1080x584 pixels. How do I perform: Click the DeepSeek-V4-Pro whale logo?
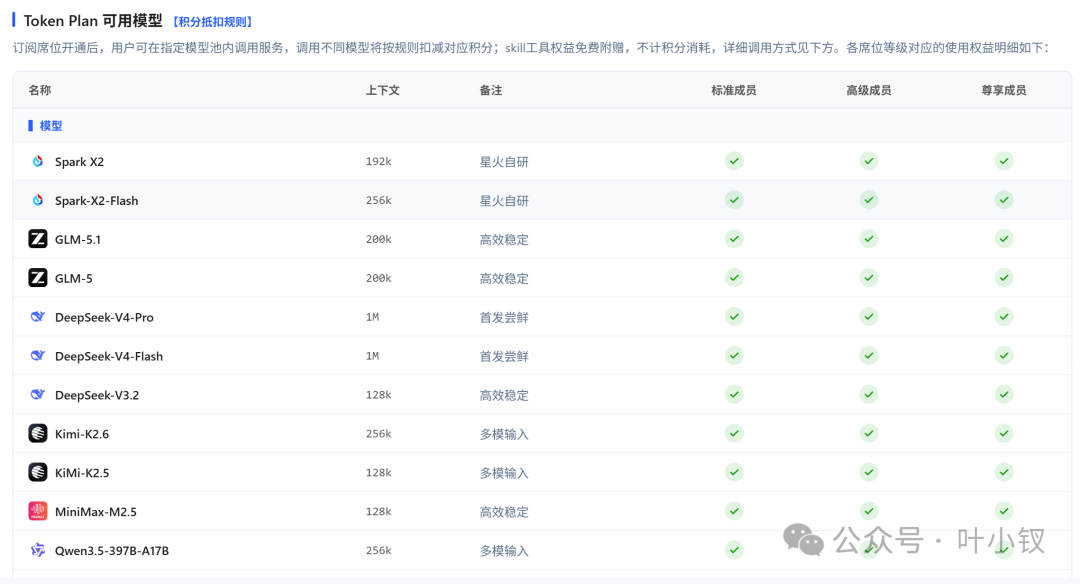pos(38,317)
